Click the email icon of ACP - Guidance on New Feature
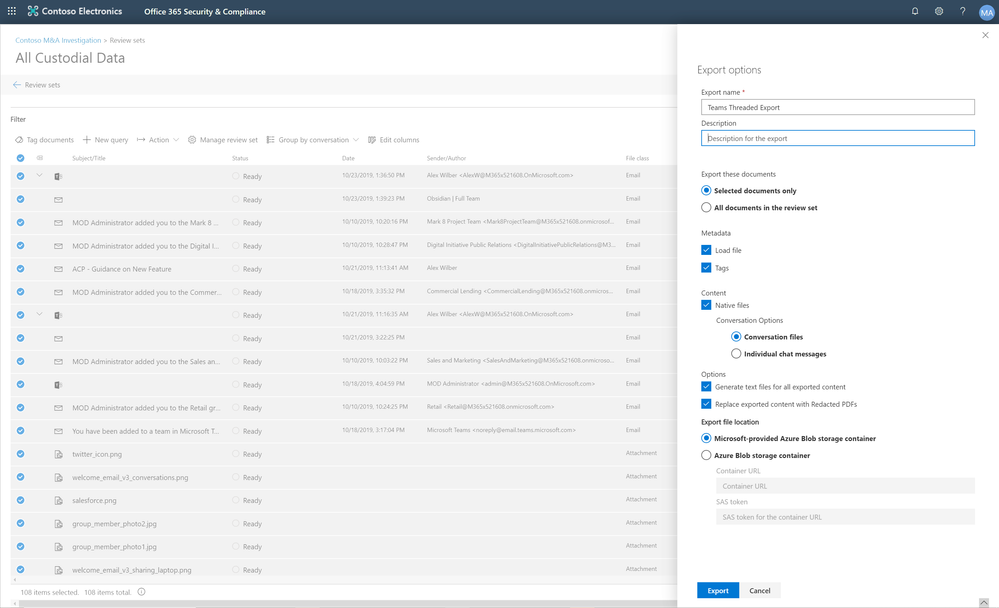This screenshot has width=999, height=608. point(58,269)
